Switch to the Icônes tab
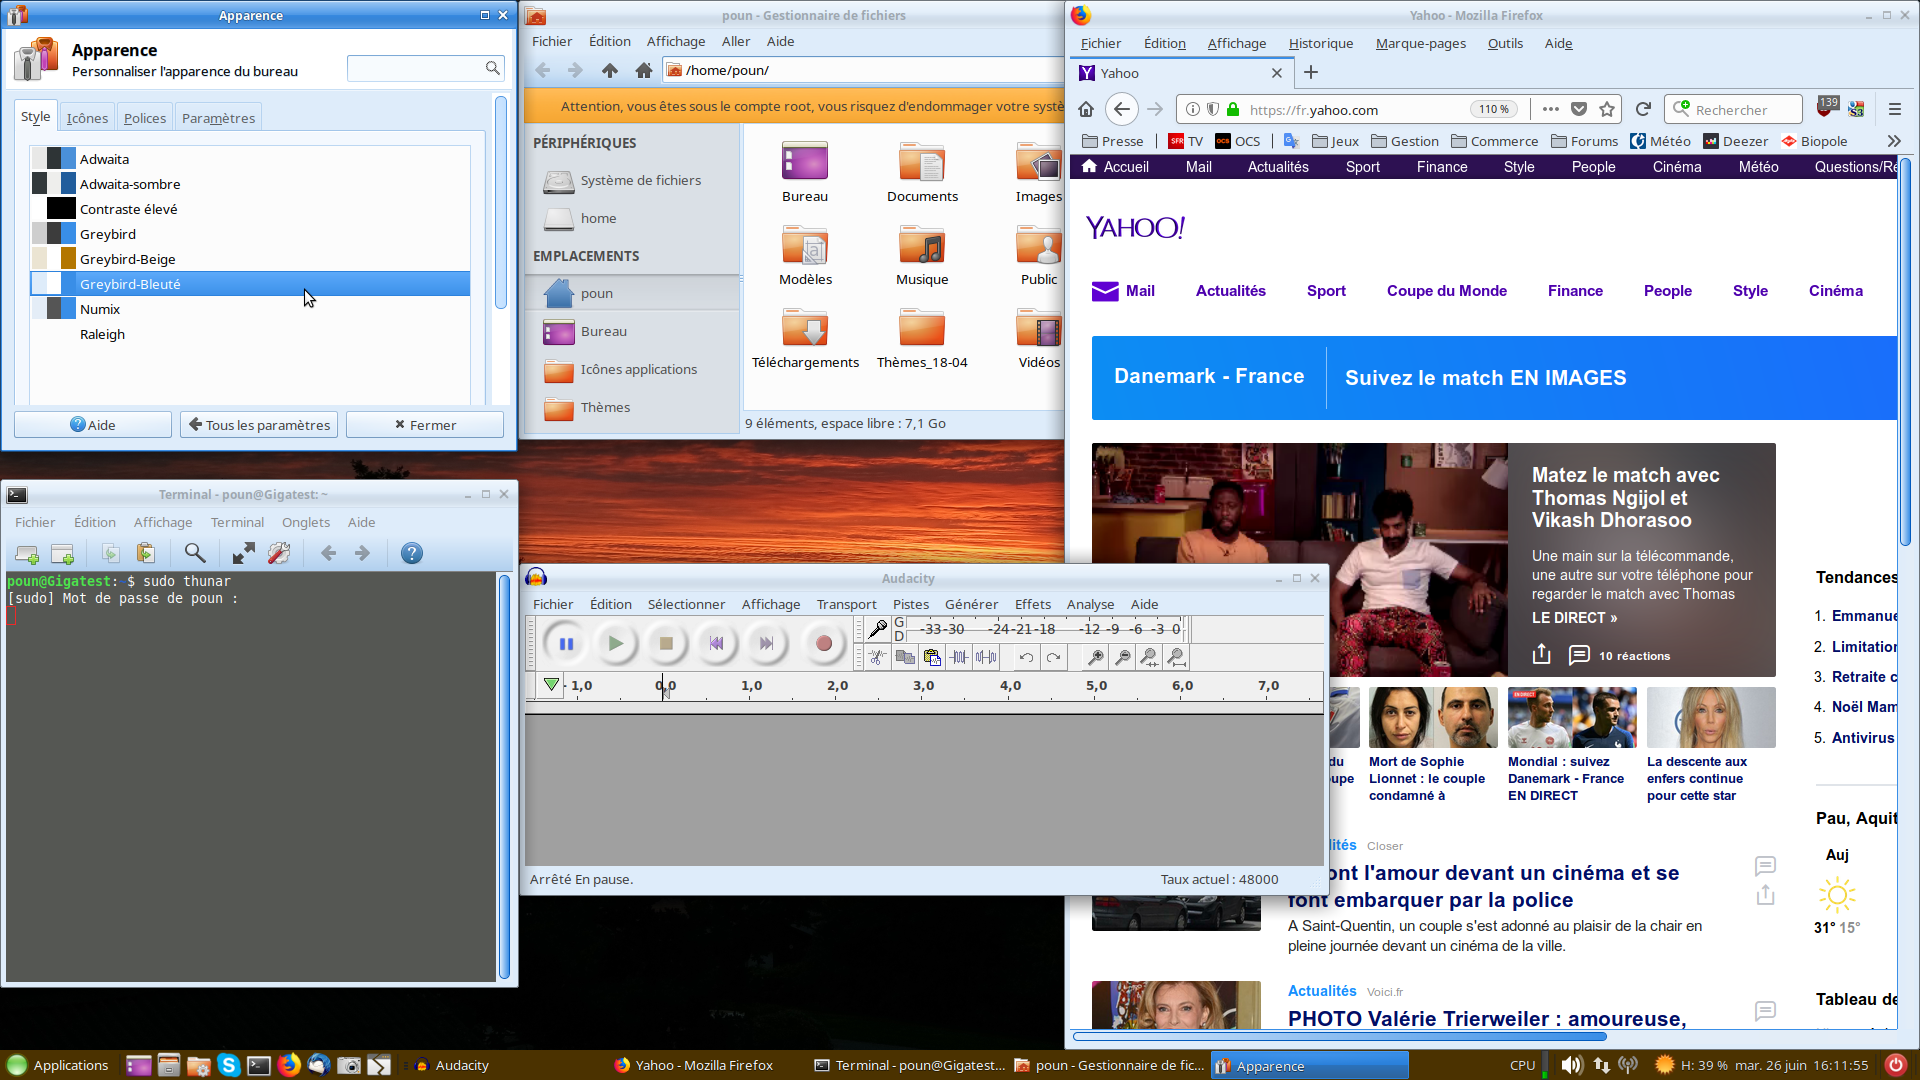 (x=87, y=118)
